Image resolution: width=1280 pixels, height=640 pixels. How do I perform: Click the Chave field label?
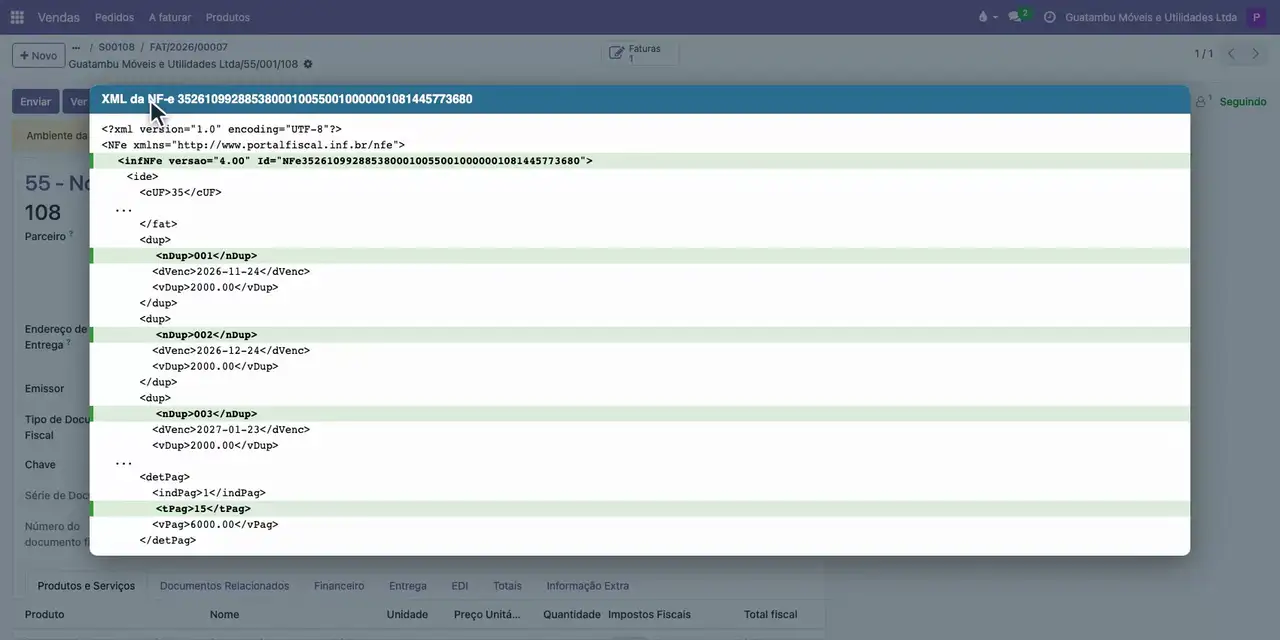point(40,464)
